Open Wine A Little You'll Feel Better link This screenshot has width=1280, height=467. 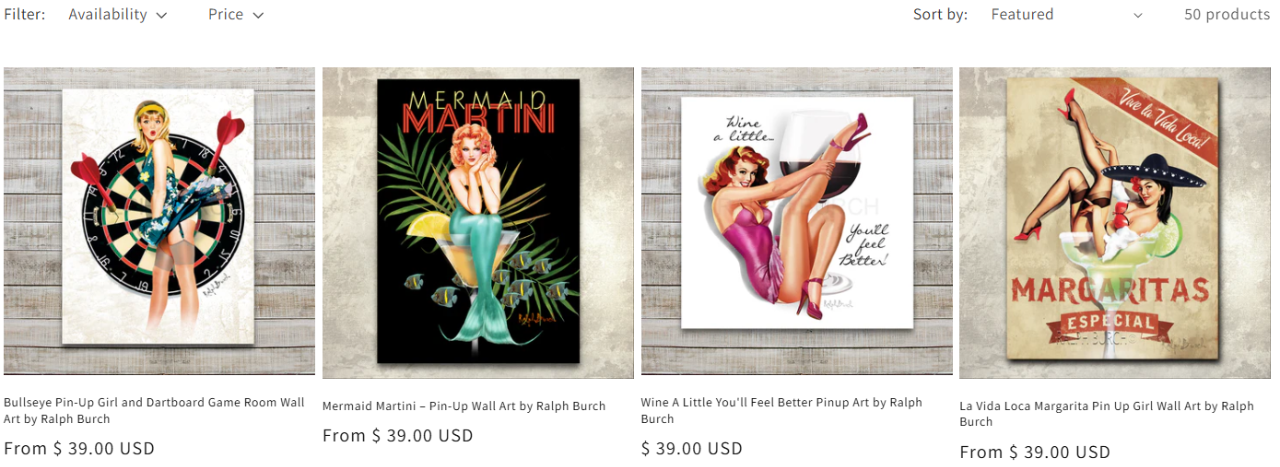pyautogui.click(x=782, y=411)
